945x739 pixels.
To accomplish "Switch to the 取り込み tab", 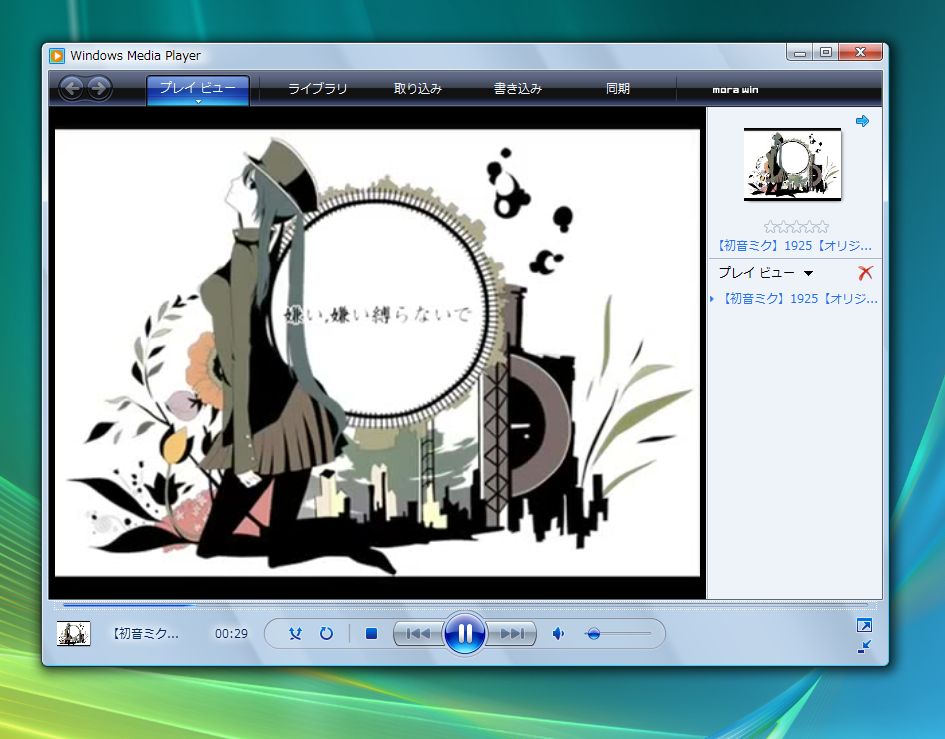I will tap(418, 89).
